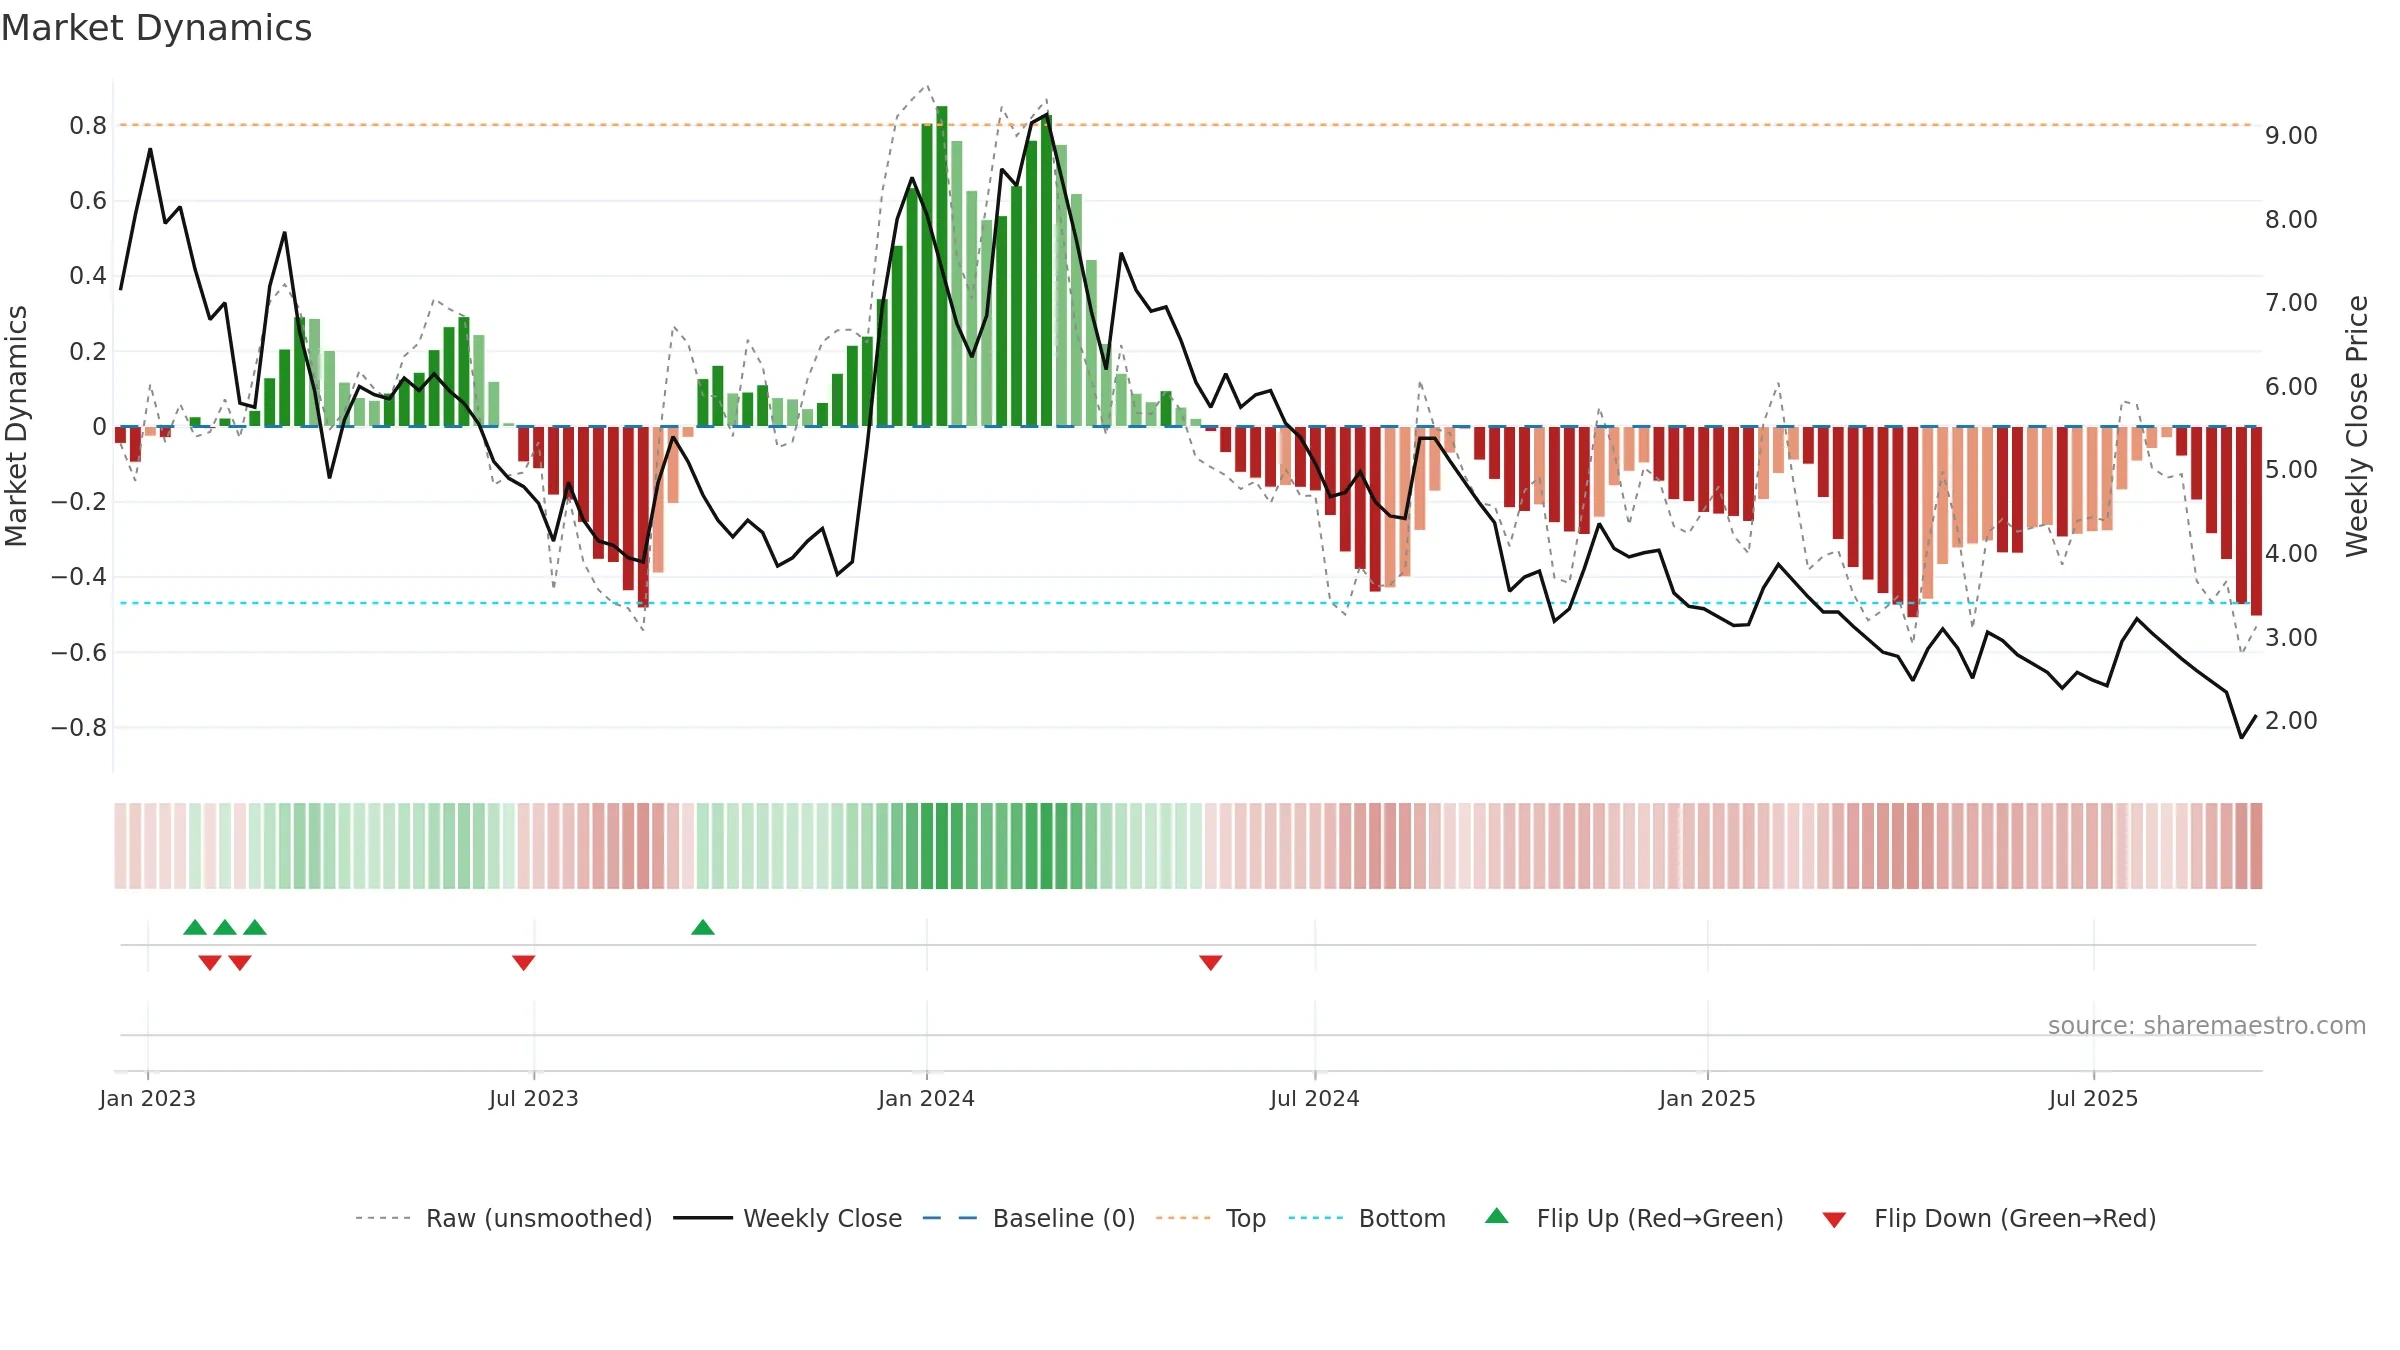The width and height of the screenshot is (2400, 1350).
Task: Click the 2.00 price axis label
Action: (2291, 721)
